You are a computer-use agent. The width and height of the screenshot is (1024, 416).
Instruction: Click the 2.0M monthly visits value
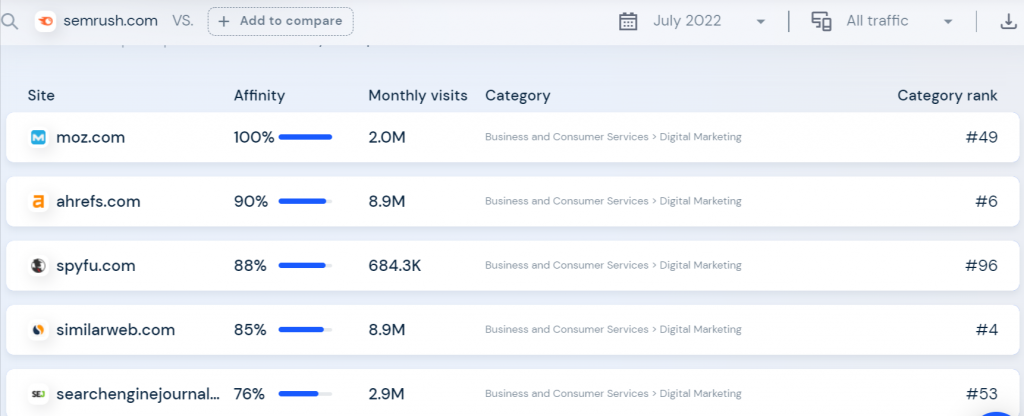click(x=387, y=138)
